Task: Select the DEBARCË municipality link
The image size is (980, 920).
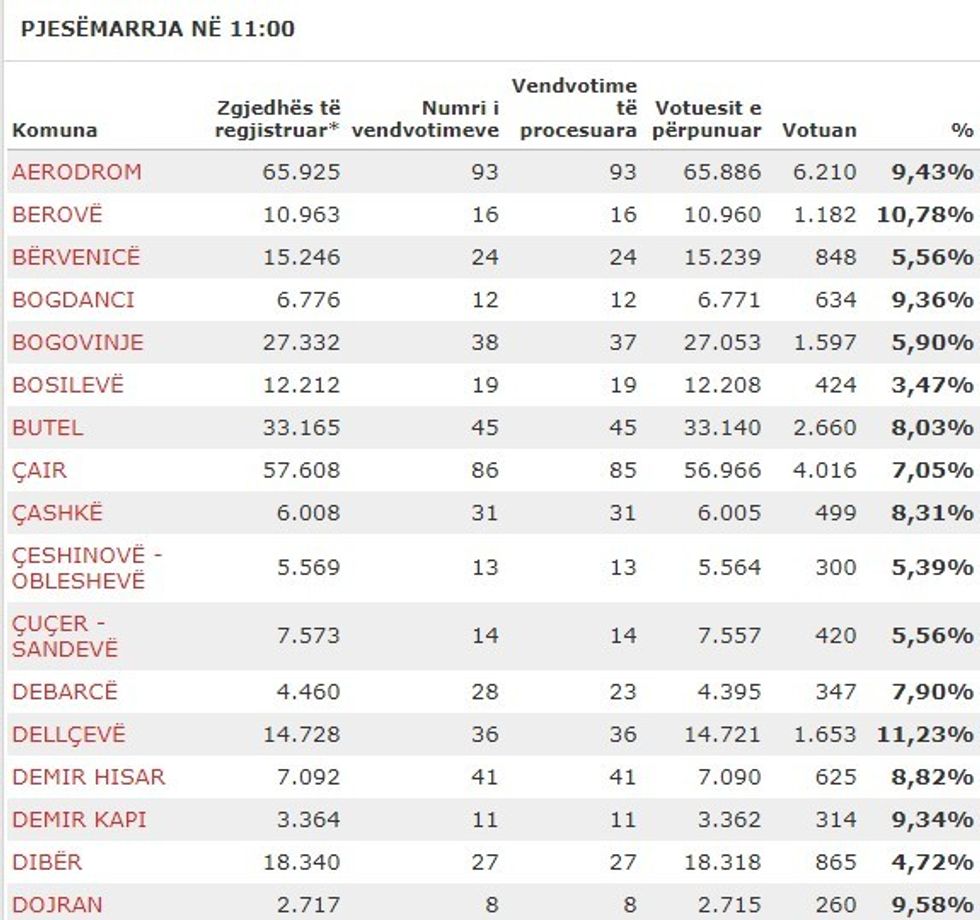Action: point(65,692)
